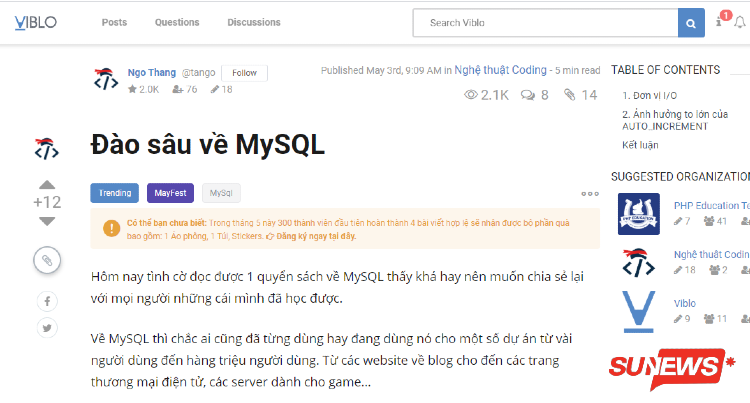
Task: Click the @tango username
Action: point(199,73)
